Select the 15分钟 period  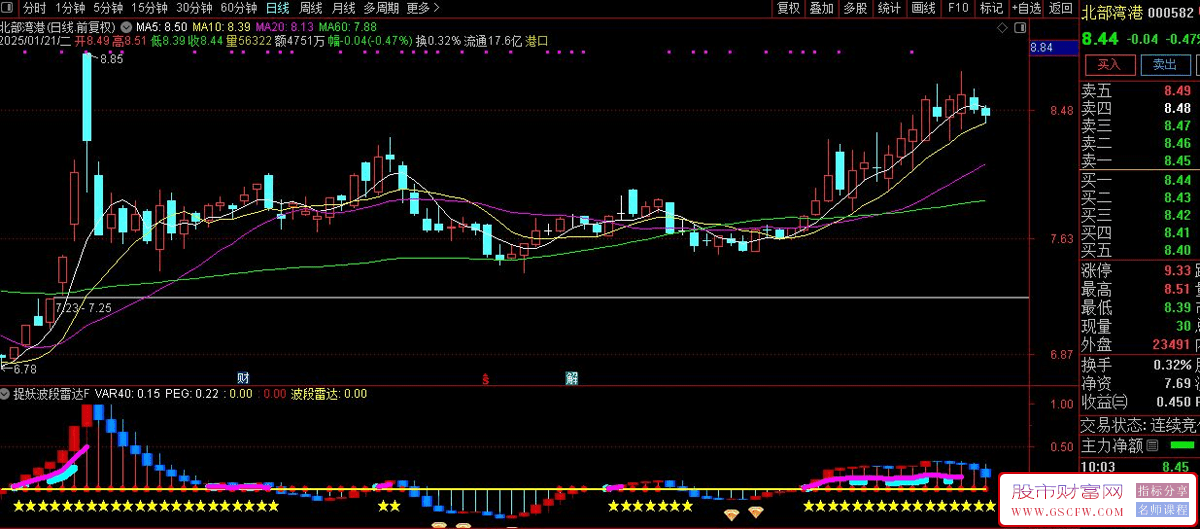tap(149, 8)
